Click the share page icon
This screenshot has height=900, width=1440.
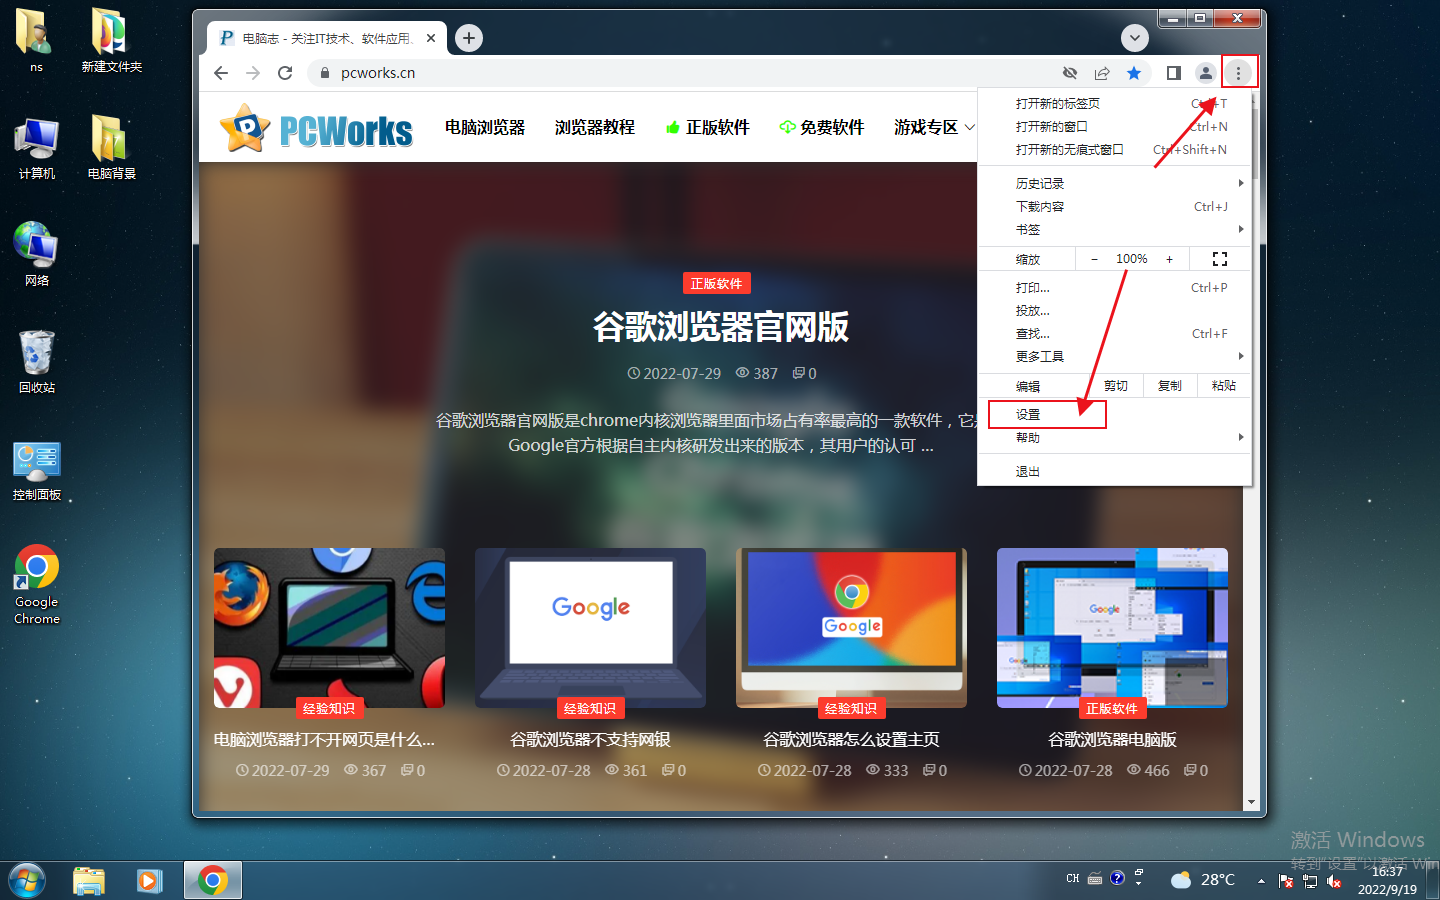[x=1101, y=73]
